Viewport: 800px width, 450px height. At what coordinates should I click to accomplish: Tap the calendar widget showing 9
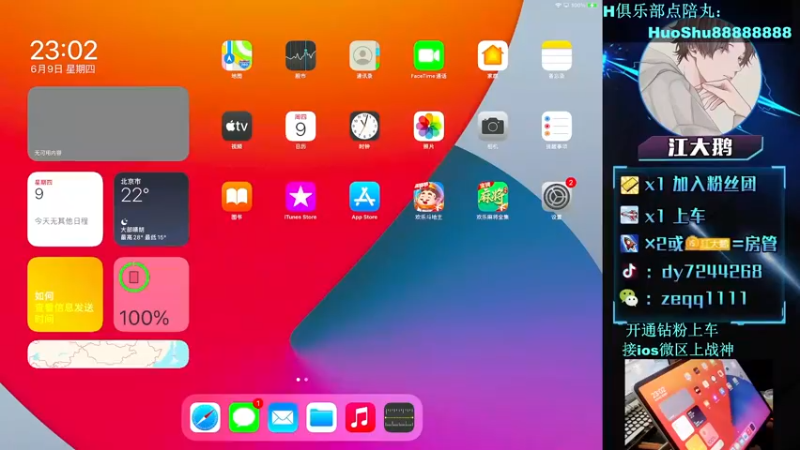[x=65, y=209]
